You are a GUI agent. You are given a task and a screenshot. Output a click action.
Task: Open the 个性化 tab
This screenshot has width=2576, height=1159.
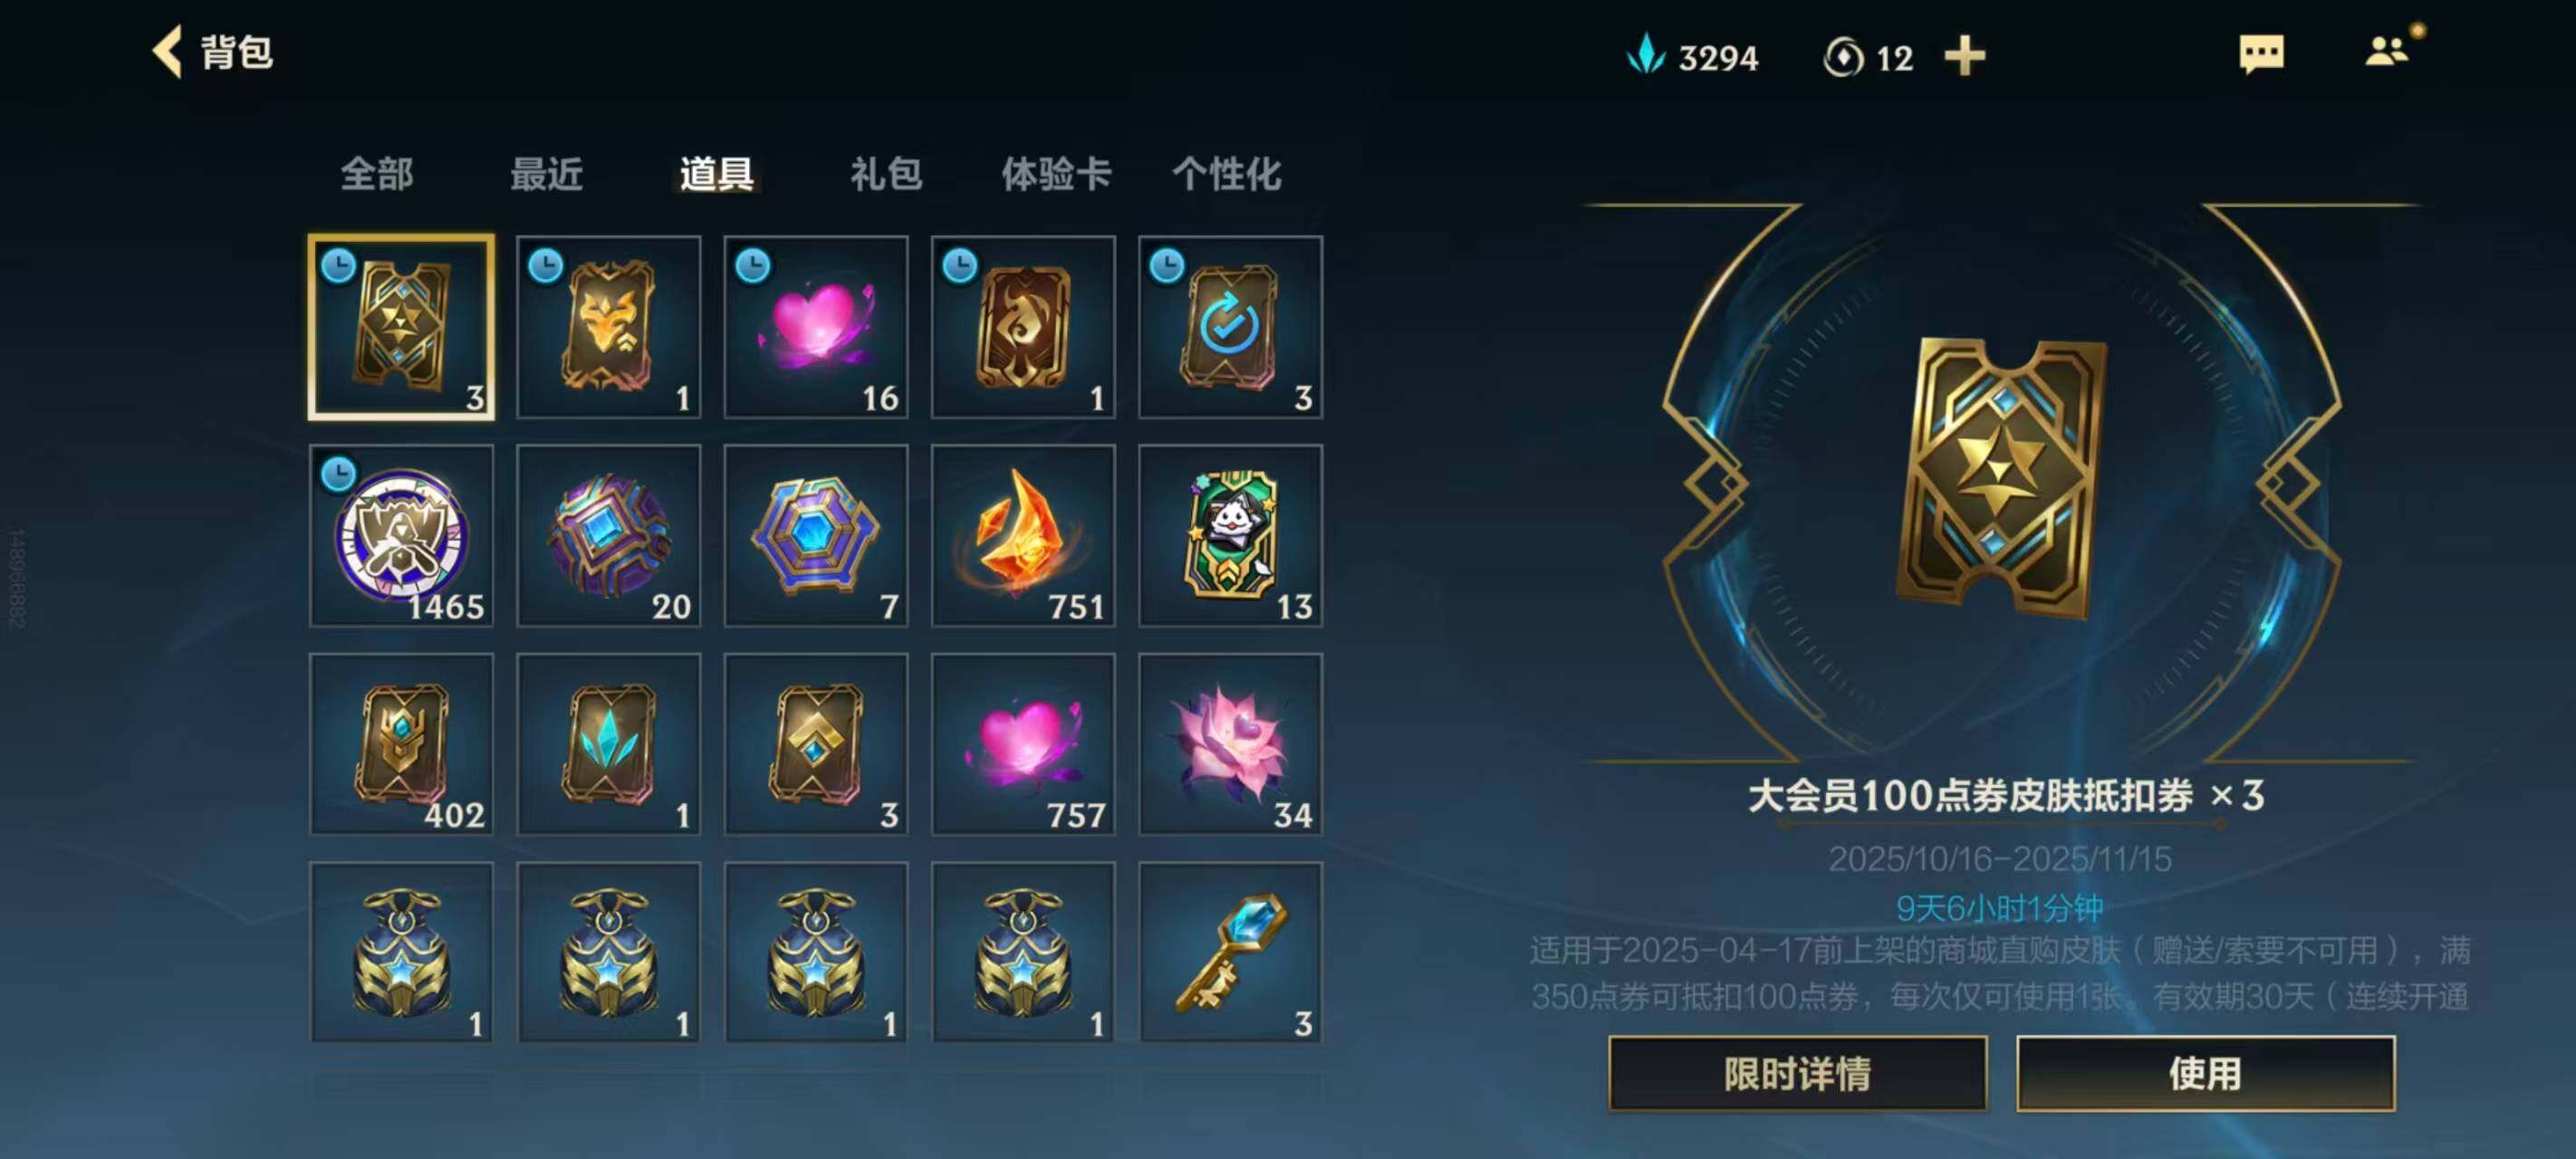(x=1226, y=174)
